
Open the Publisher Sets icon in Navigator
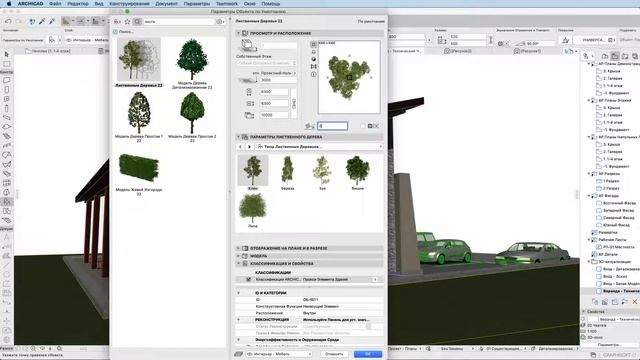[x=635, y=56]
